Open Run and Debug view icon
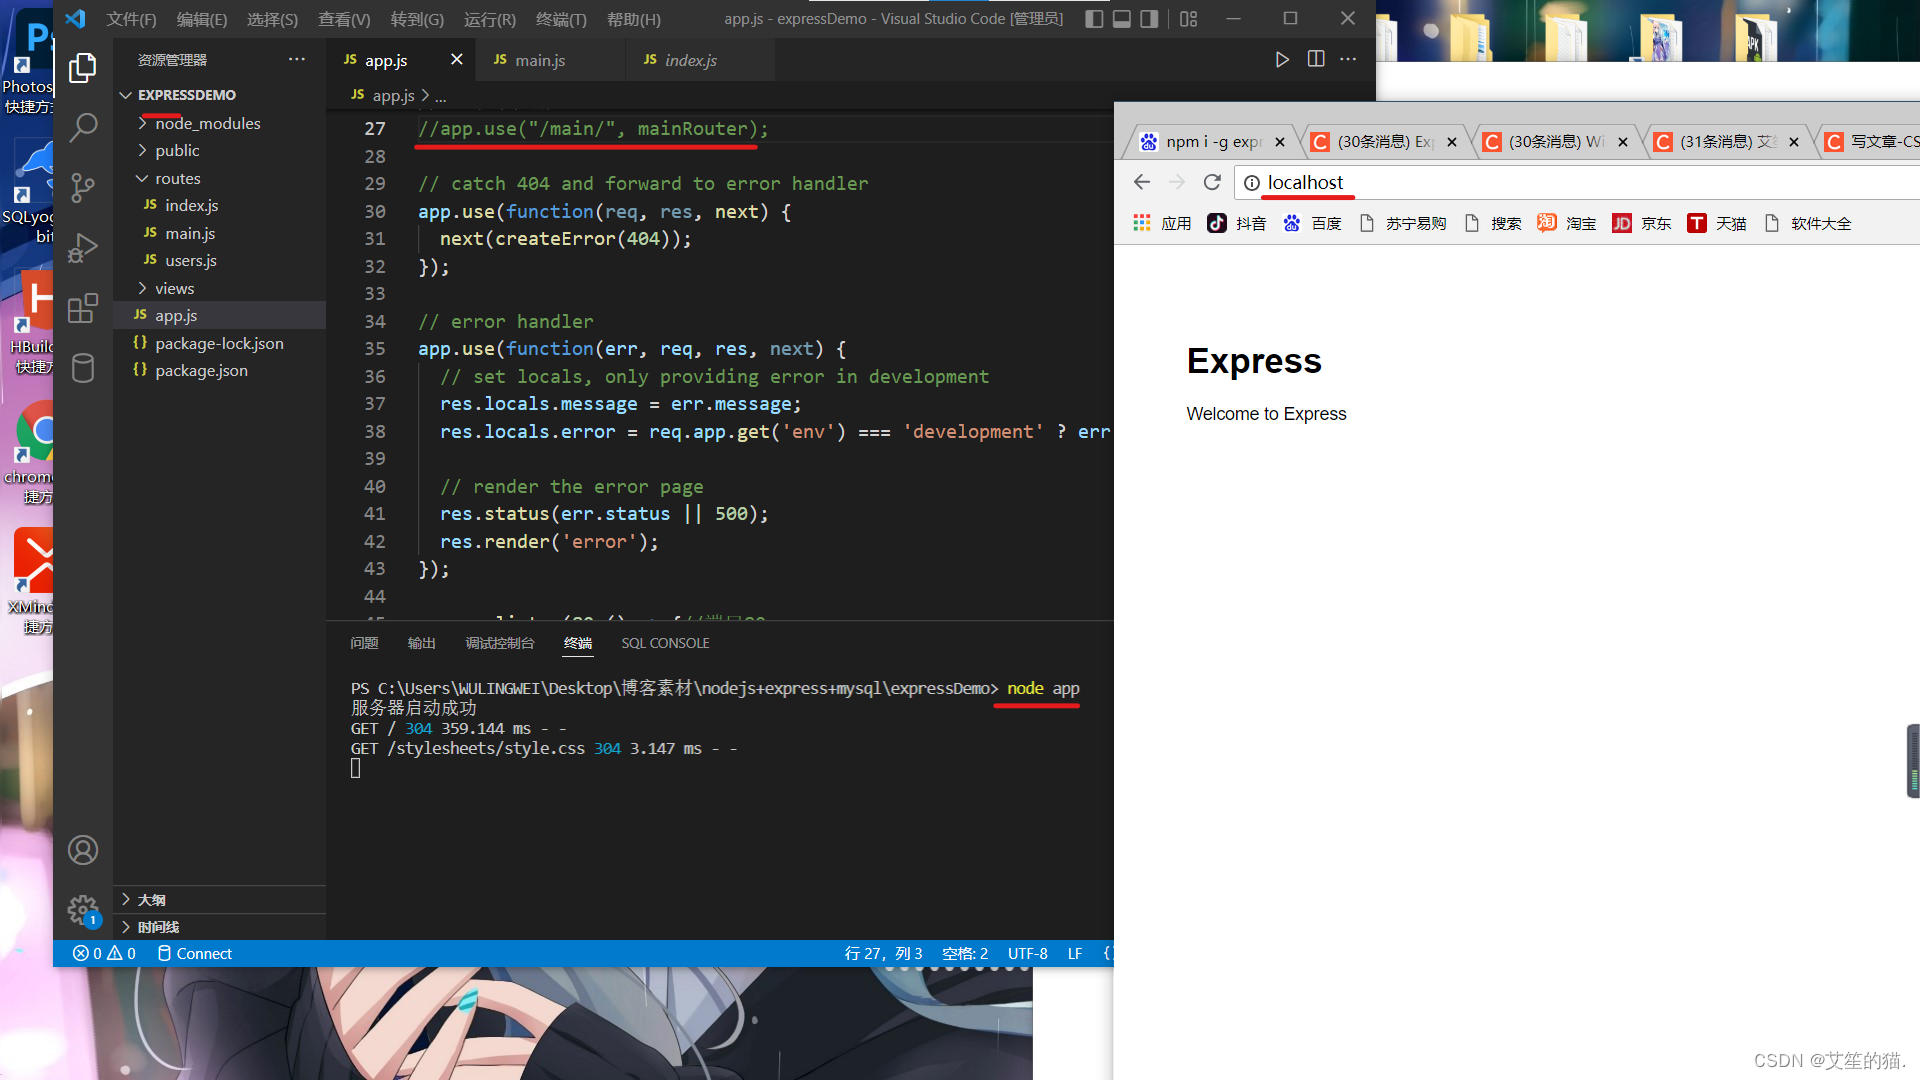Image resolution: width=1920 pixels, height=1080 pixels. [83, 247]
